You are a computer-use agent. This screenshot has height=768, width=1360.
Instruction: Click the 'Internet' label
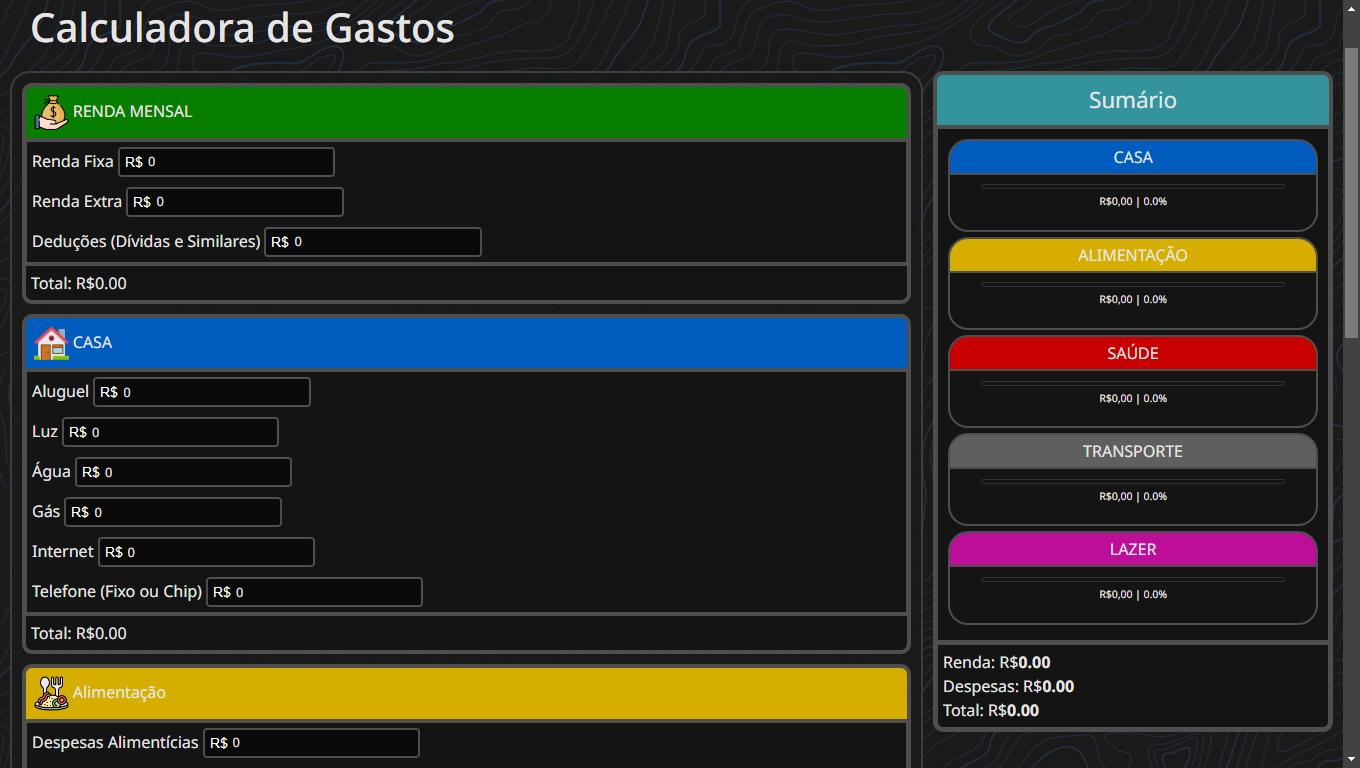63,551
